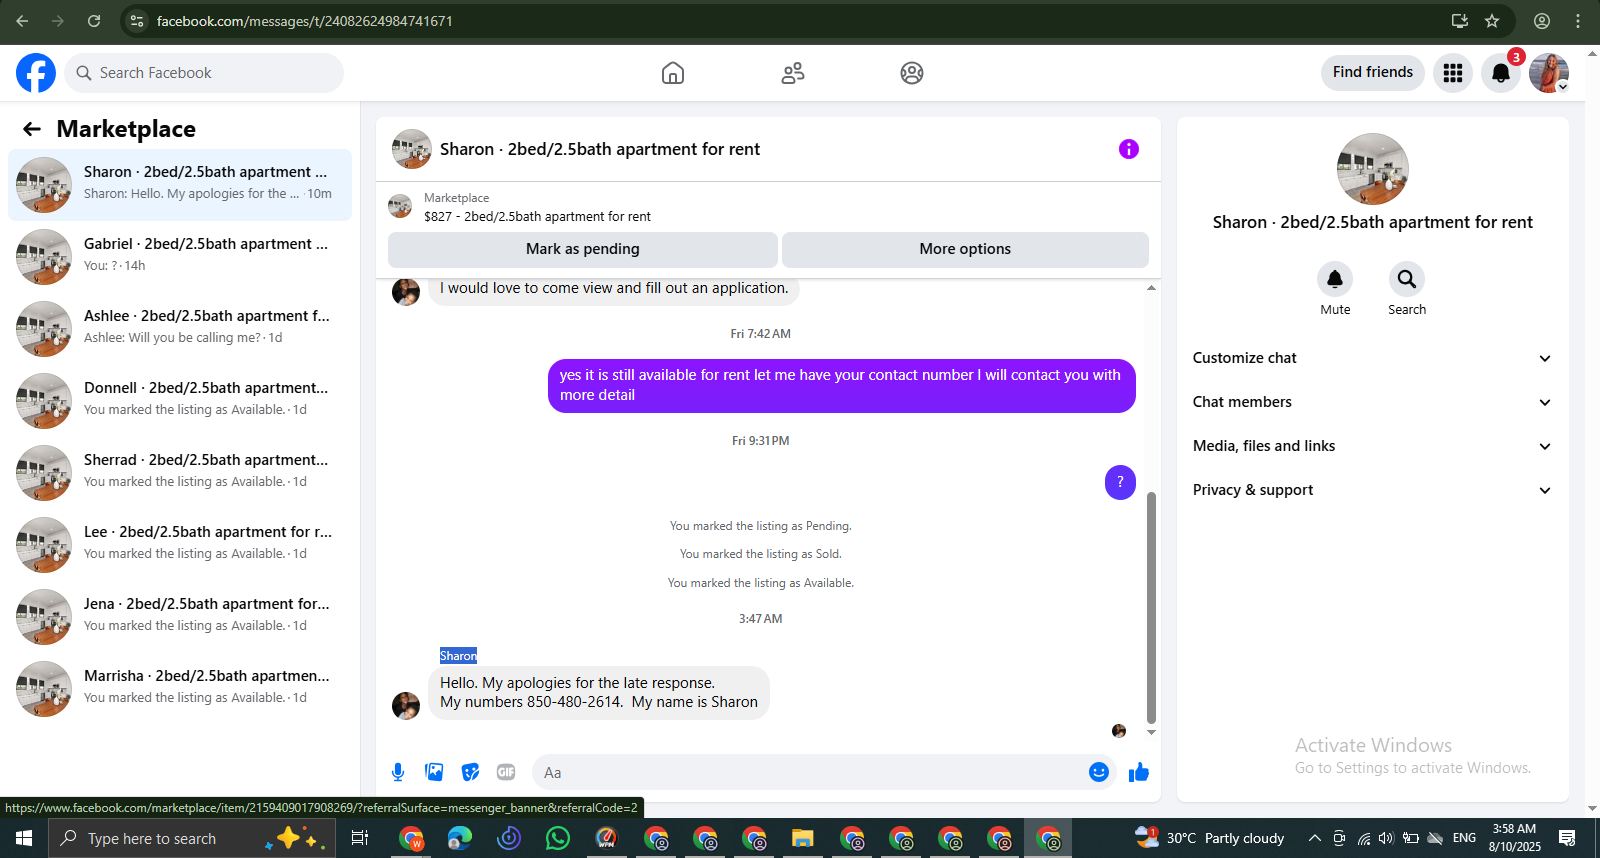The height and width of the screenshot is (858, 1600).
Task: Open Windows Task View
Action: click(x=360, y=838)
